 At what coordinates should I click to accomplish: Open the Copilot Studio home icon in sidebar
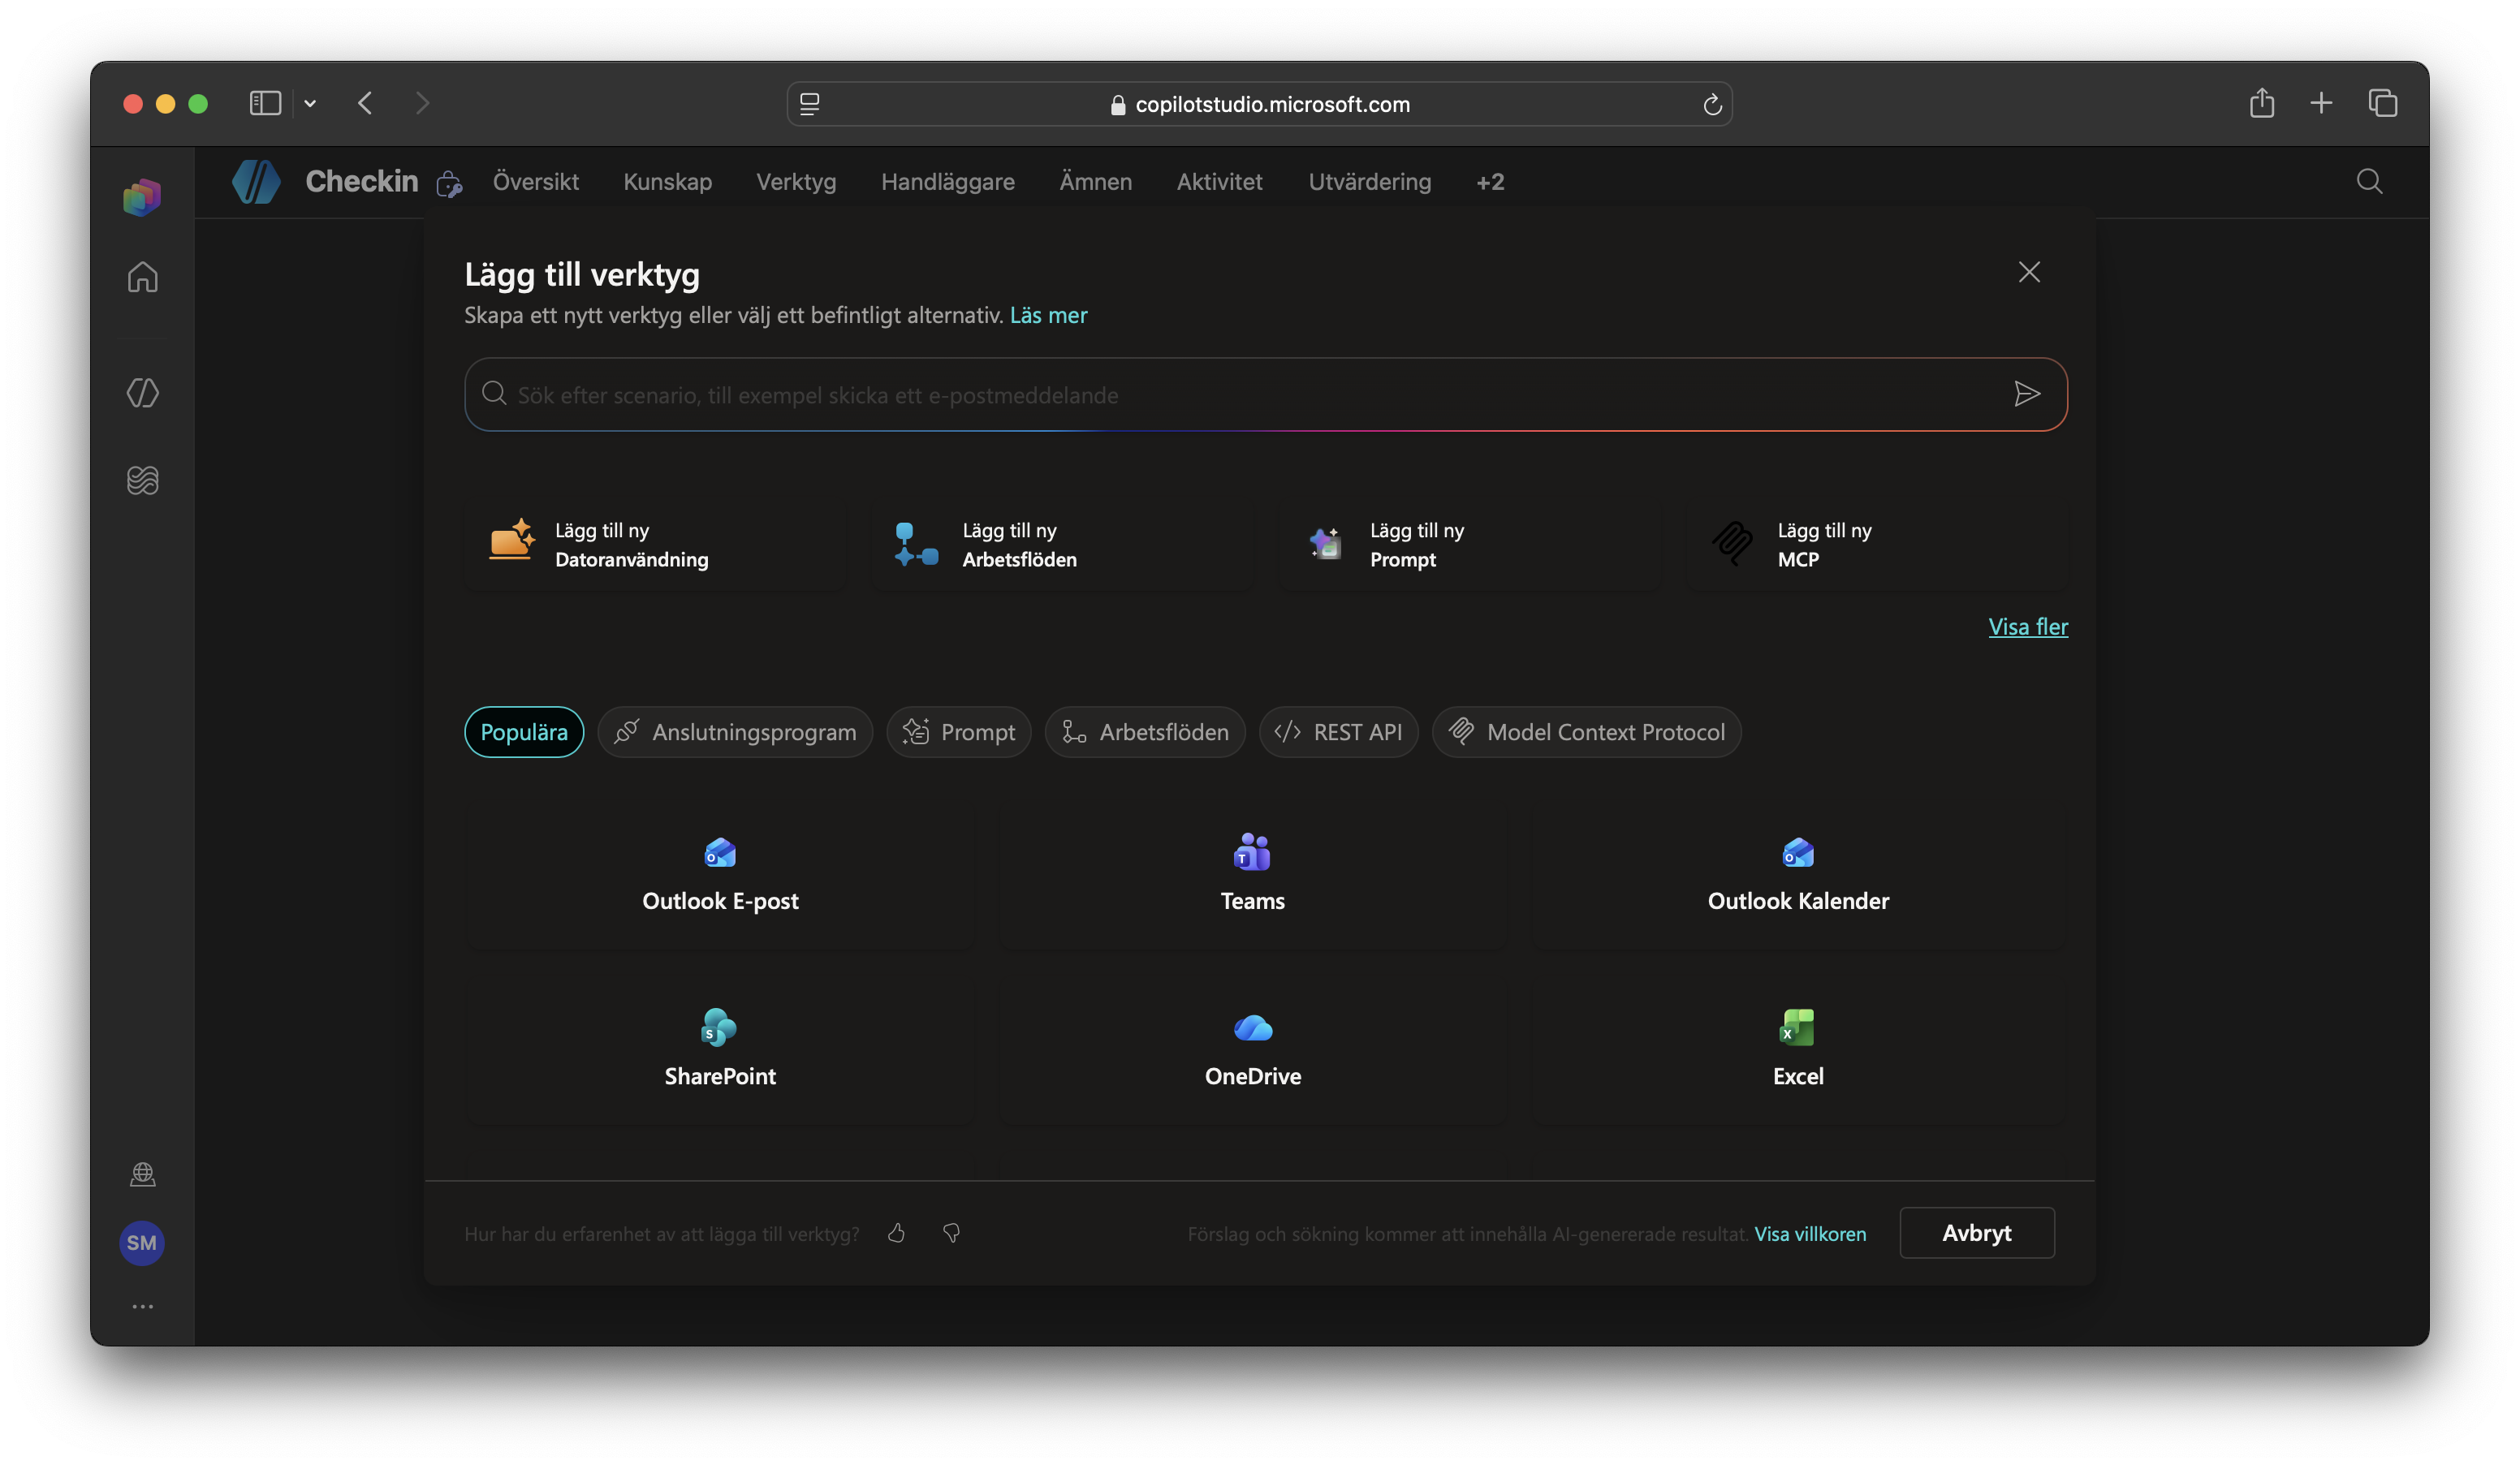point(142,277)
